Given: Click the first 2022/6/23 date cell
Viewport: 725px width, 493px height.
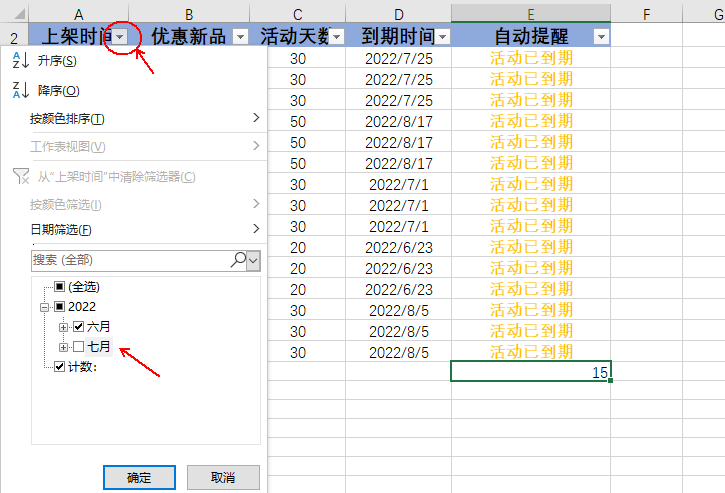Looking at the screenshot, I should pos(399,247).
